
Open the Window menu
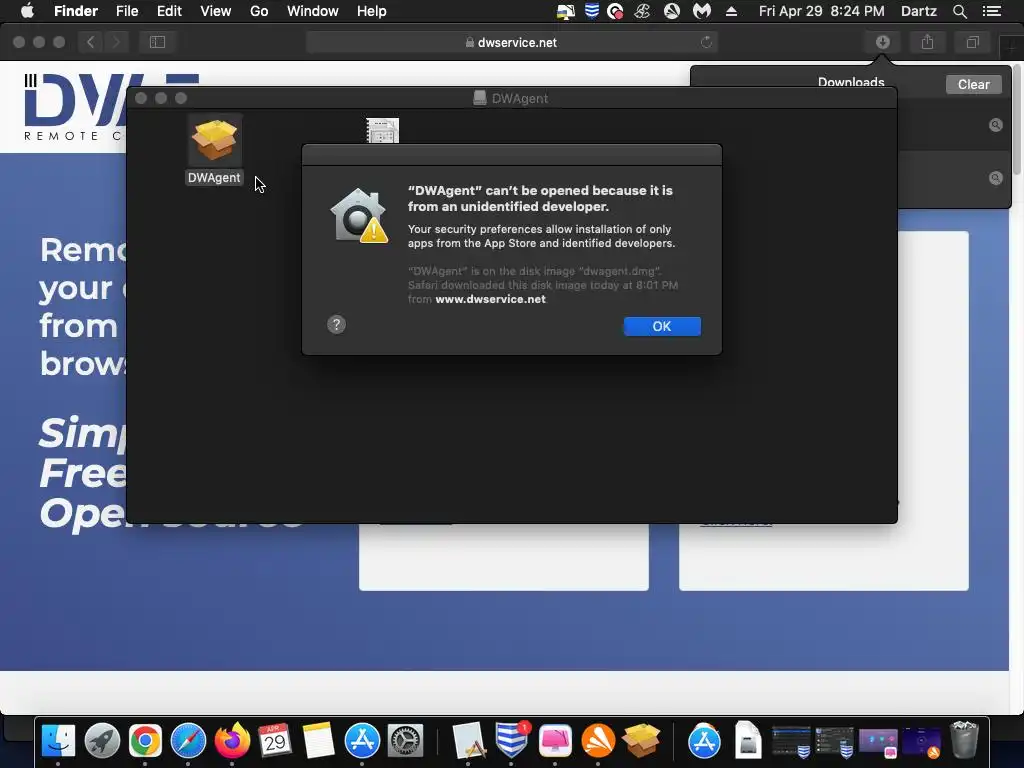point(313,11)
